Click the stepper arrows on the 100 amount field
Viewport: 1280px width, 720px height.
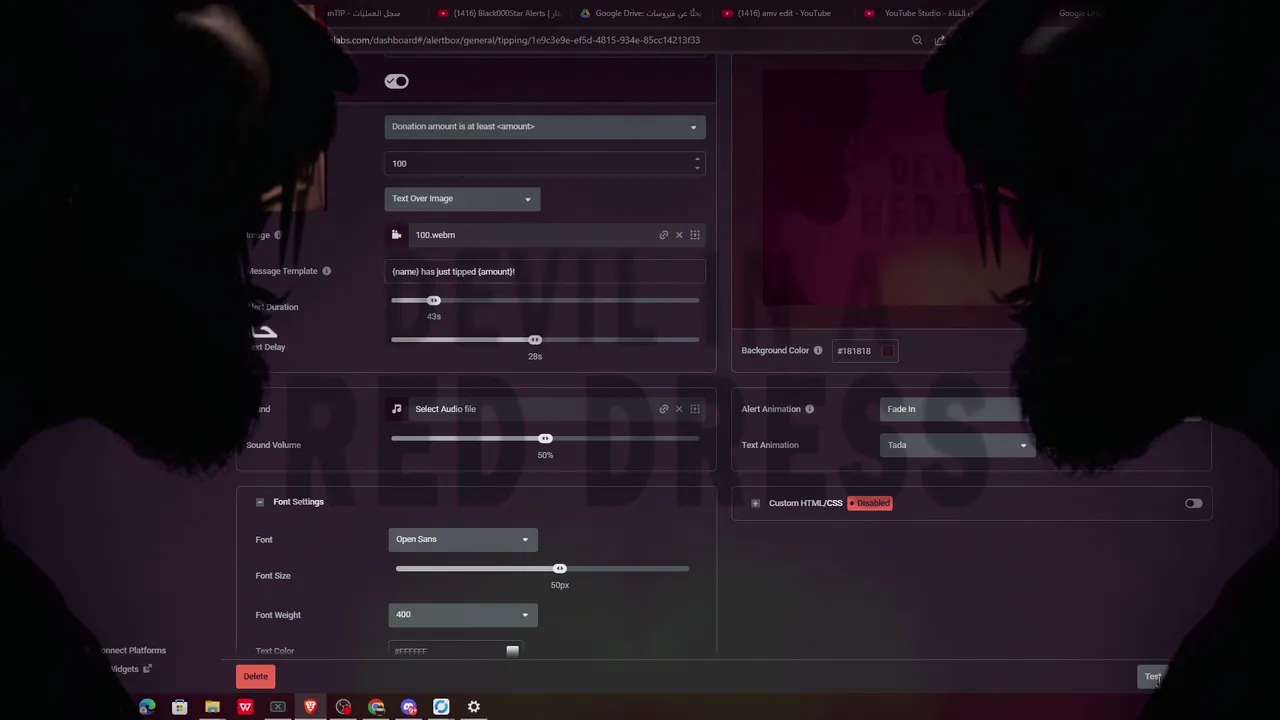tap(697, 163)
